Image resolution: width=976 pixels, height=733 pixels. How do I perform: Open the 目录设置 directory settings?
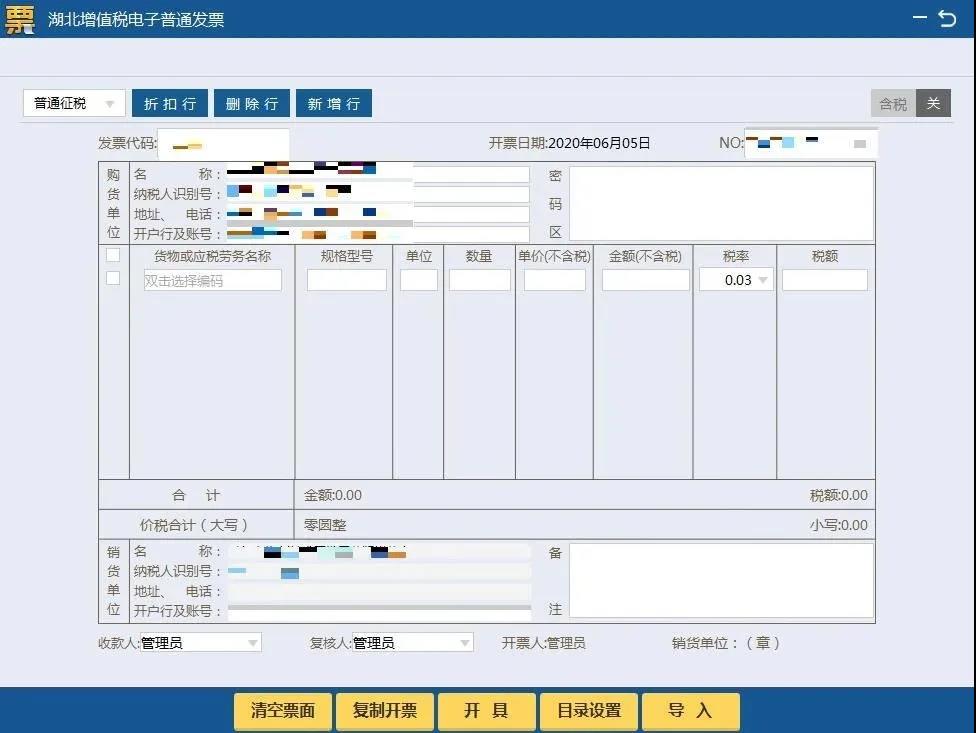coord(588,711)
